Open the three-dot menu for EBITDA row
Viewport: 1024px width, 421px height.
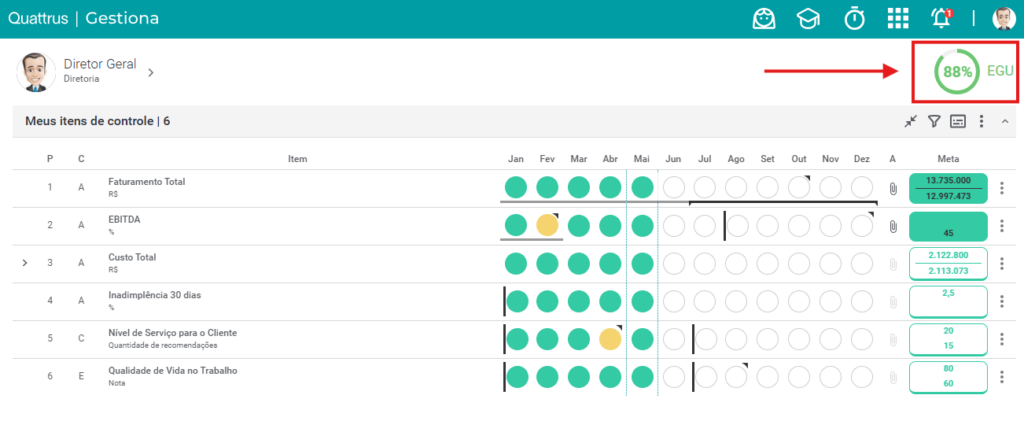[1002, 226]
